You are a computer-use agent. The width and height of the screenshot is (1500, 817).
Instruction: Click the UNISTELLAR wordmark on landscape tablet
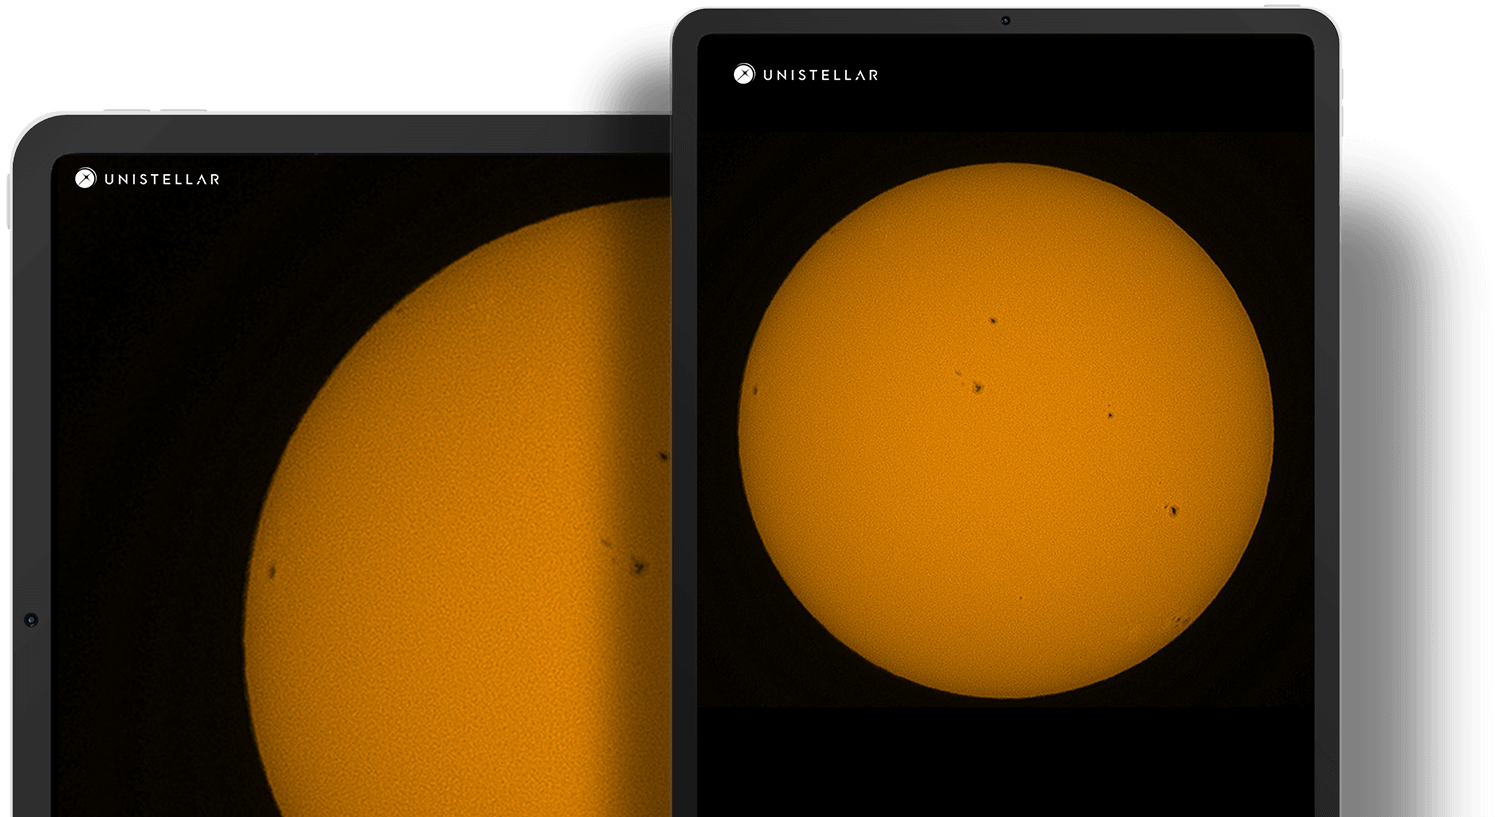tap(162, 179)
